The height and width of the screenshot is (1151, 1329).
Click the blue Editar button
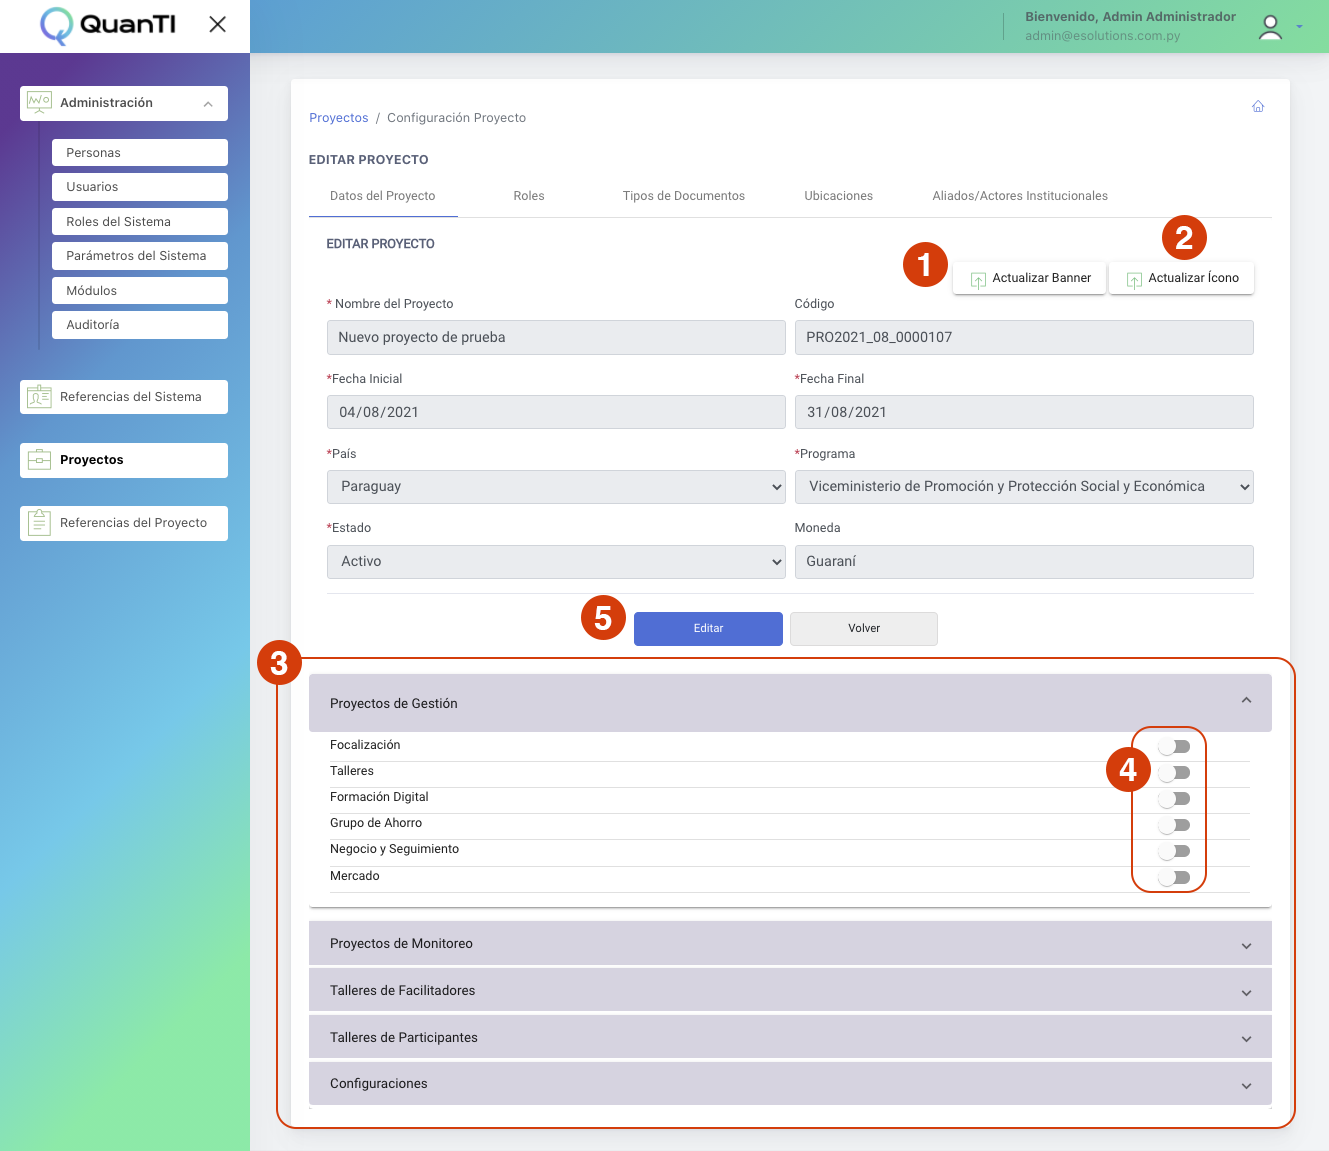708,629
